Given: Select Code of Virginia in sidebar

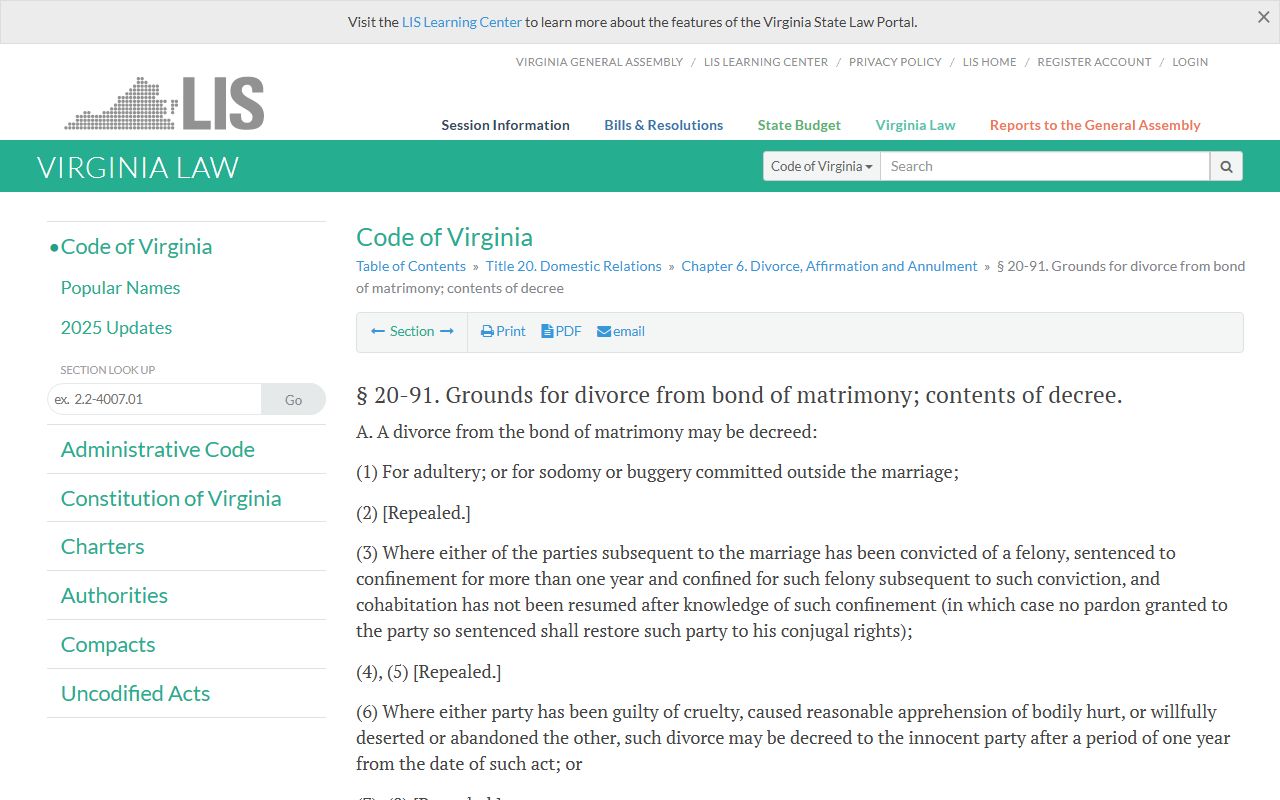Looking at the screenshot, I should click(136, 246).
